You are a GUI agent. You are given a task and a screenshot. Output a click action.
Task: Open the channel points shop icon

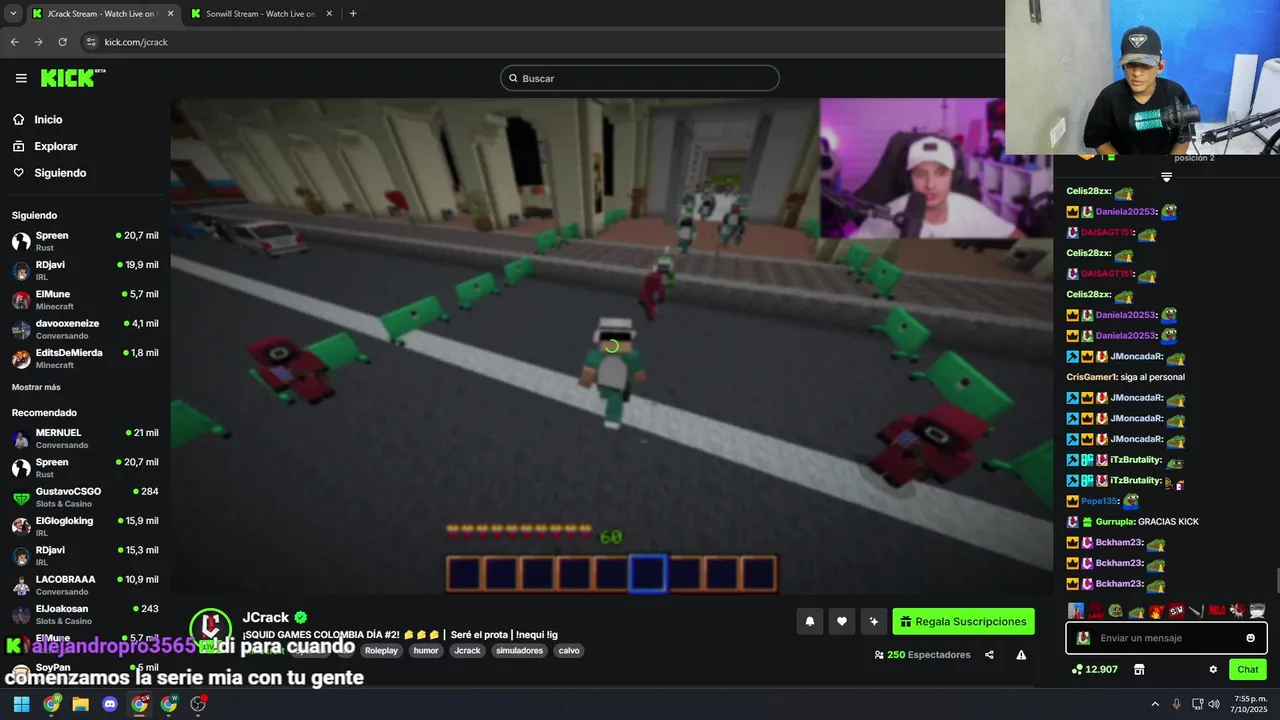coord(1139,670)
